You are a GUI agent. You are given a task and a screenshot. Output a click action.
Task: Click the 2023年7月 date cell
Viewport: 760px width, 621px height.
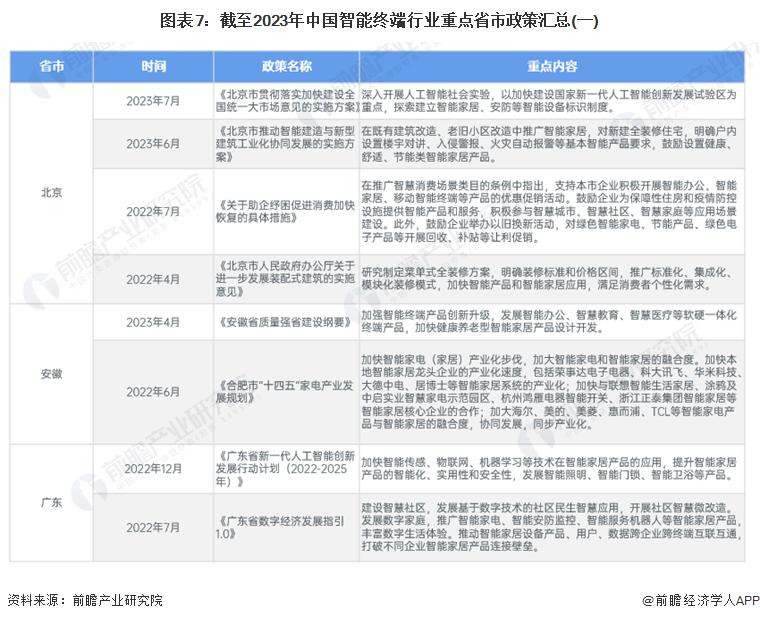point(153,101)
